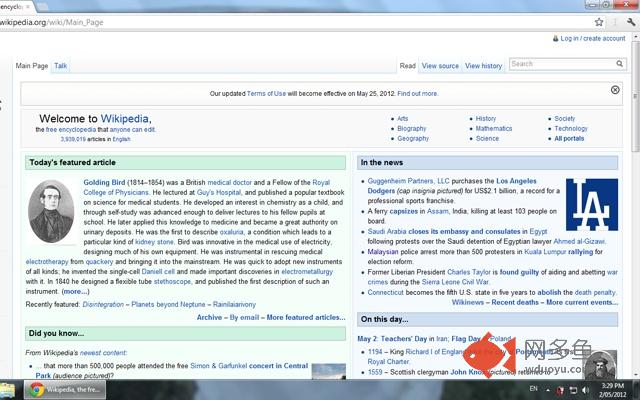This screenshot has width=640, height=400.
Task: Click the By email link
Action: click(x=244, y=318)
